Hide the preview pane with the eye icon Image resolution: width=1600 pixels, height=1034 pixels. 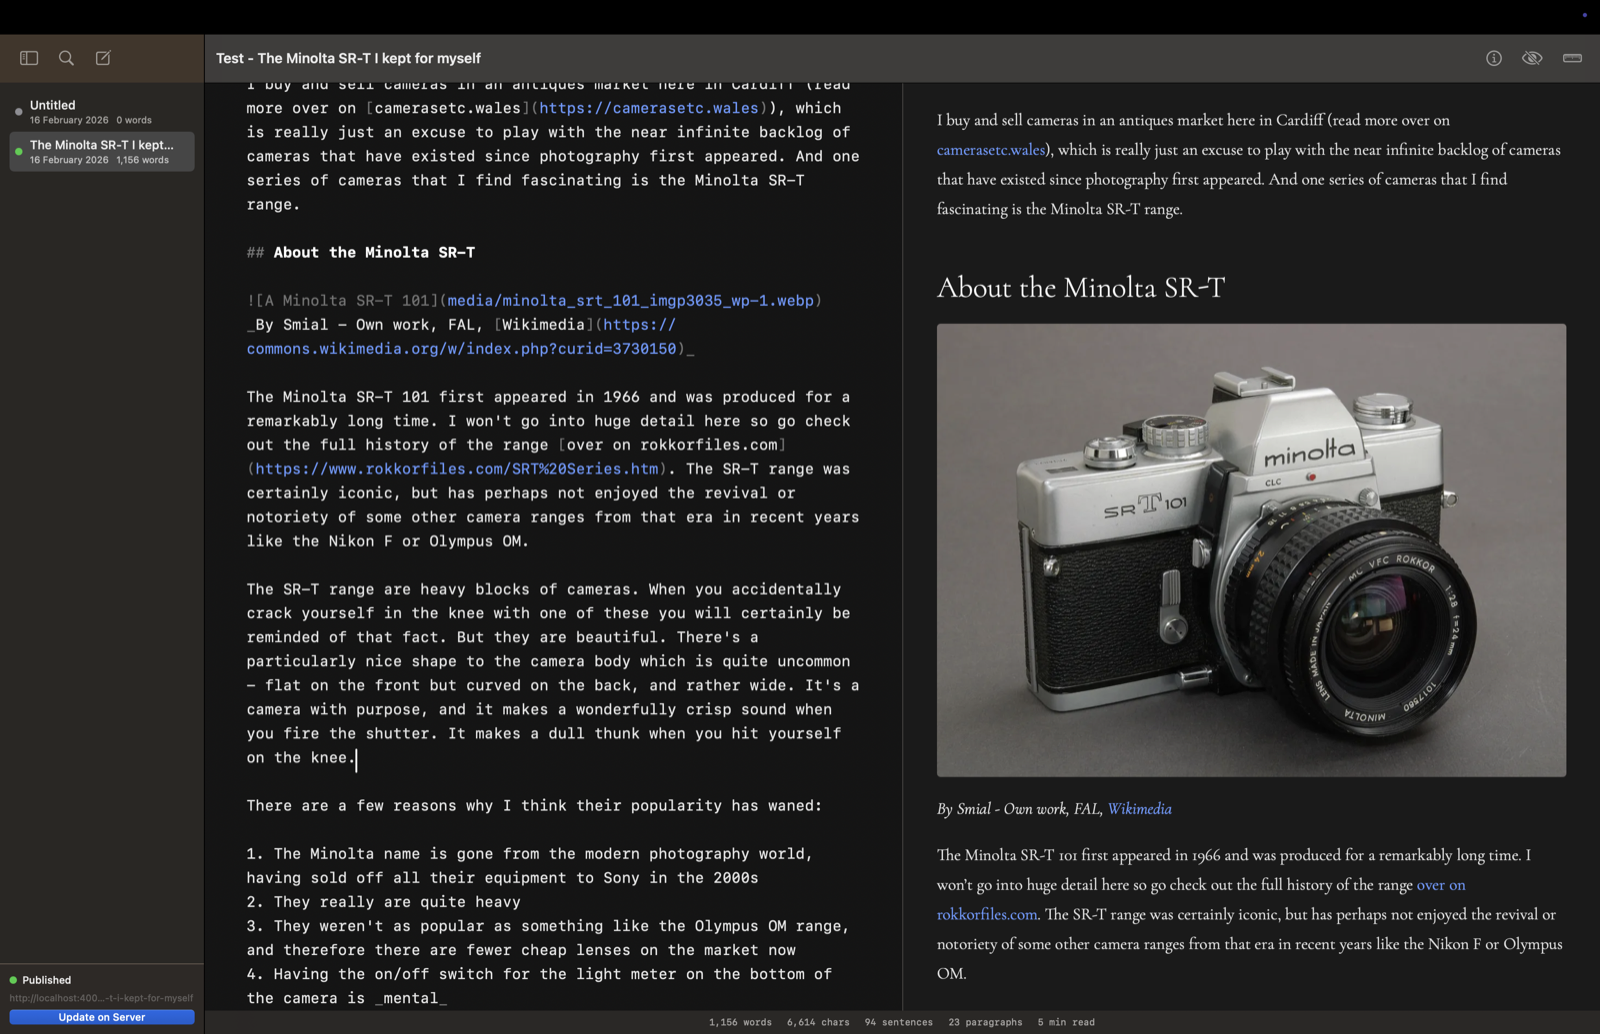tap(1532, 57)
